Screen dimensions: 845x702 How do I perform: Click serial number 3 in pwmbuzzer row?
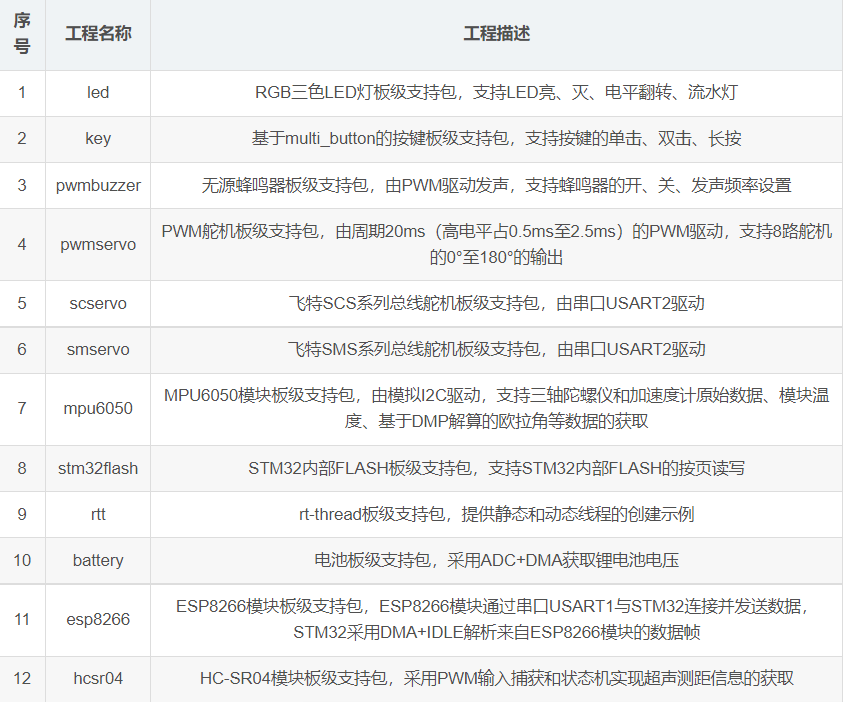(x=22, y=185)
